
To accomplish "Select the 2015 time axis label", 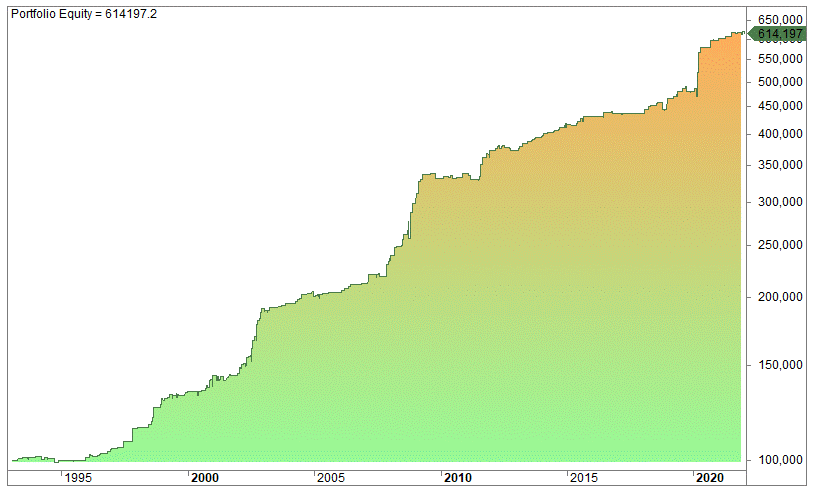I will 585,477.
